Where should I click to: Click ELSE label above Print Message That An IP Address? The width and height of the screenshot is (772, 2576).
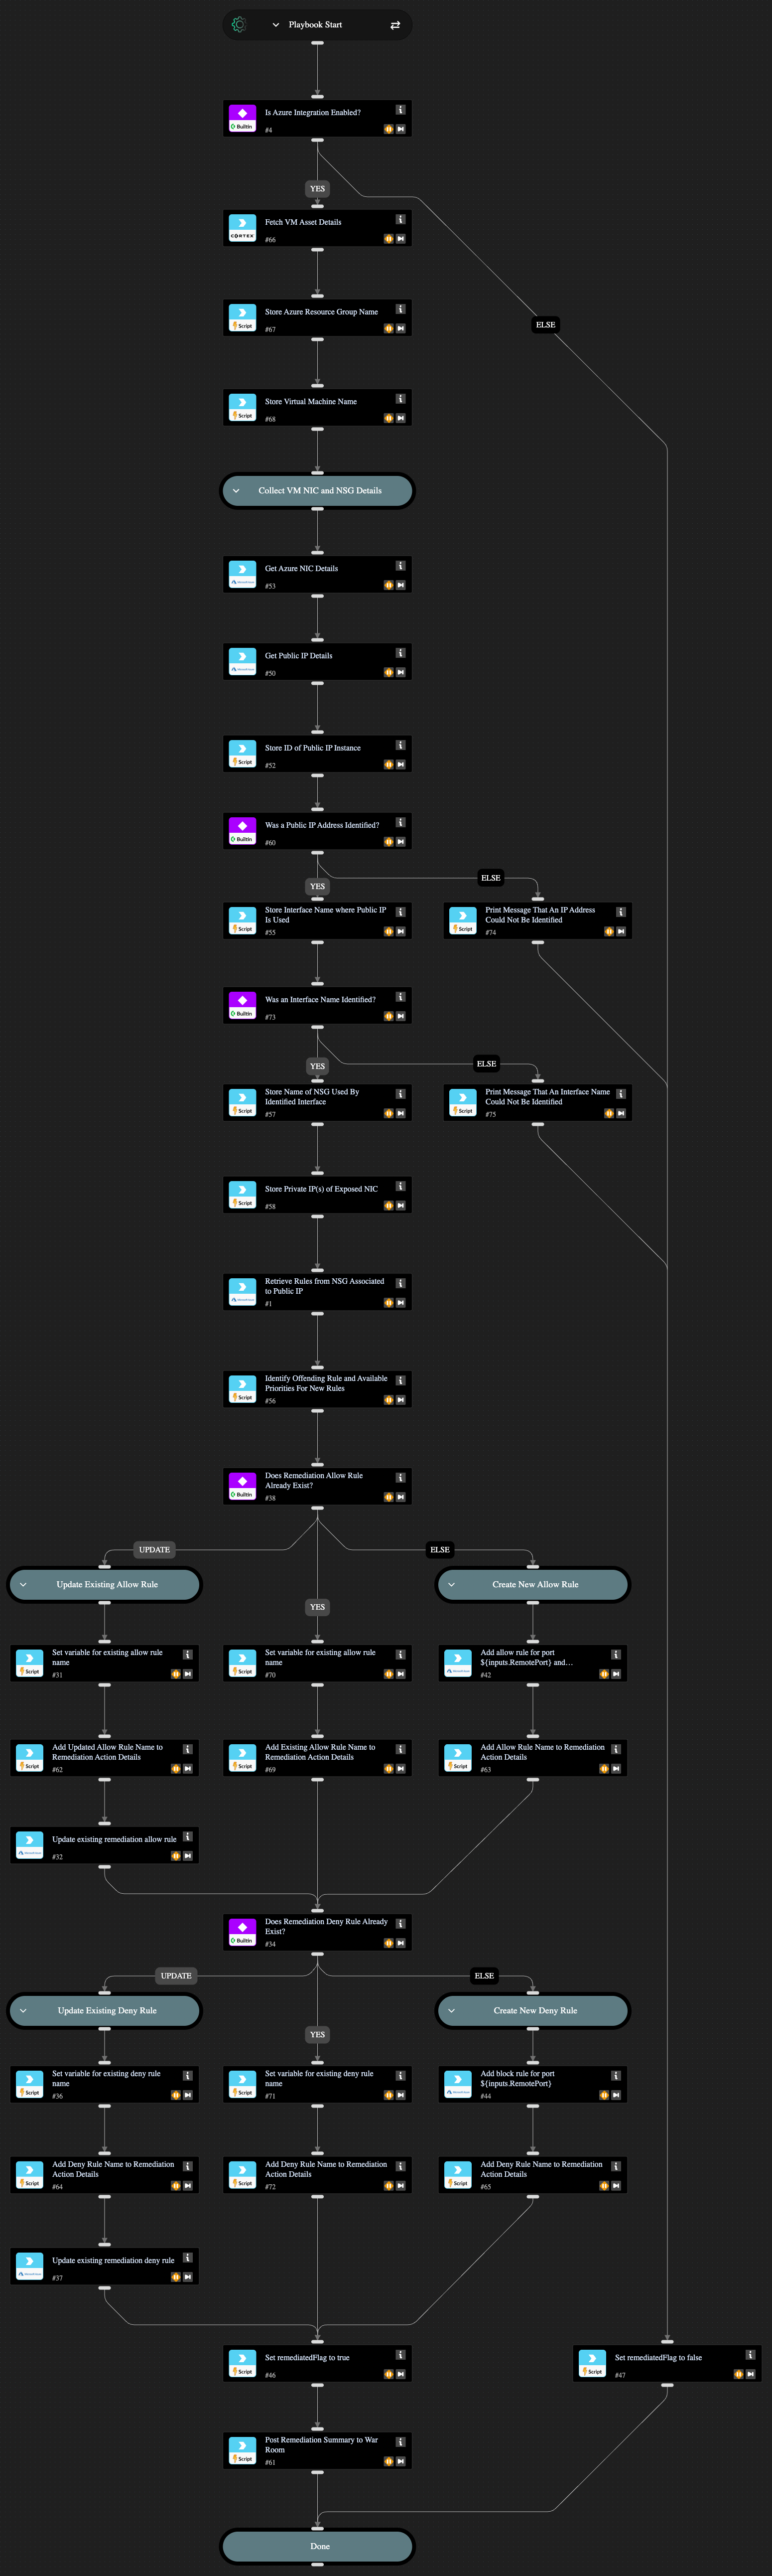coord(490,878)
